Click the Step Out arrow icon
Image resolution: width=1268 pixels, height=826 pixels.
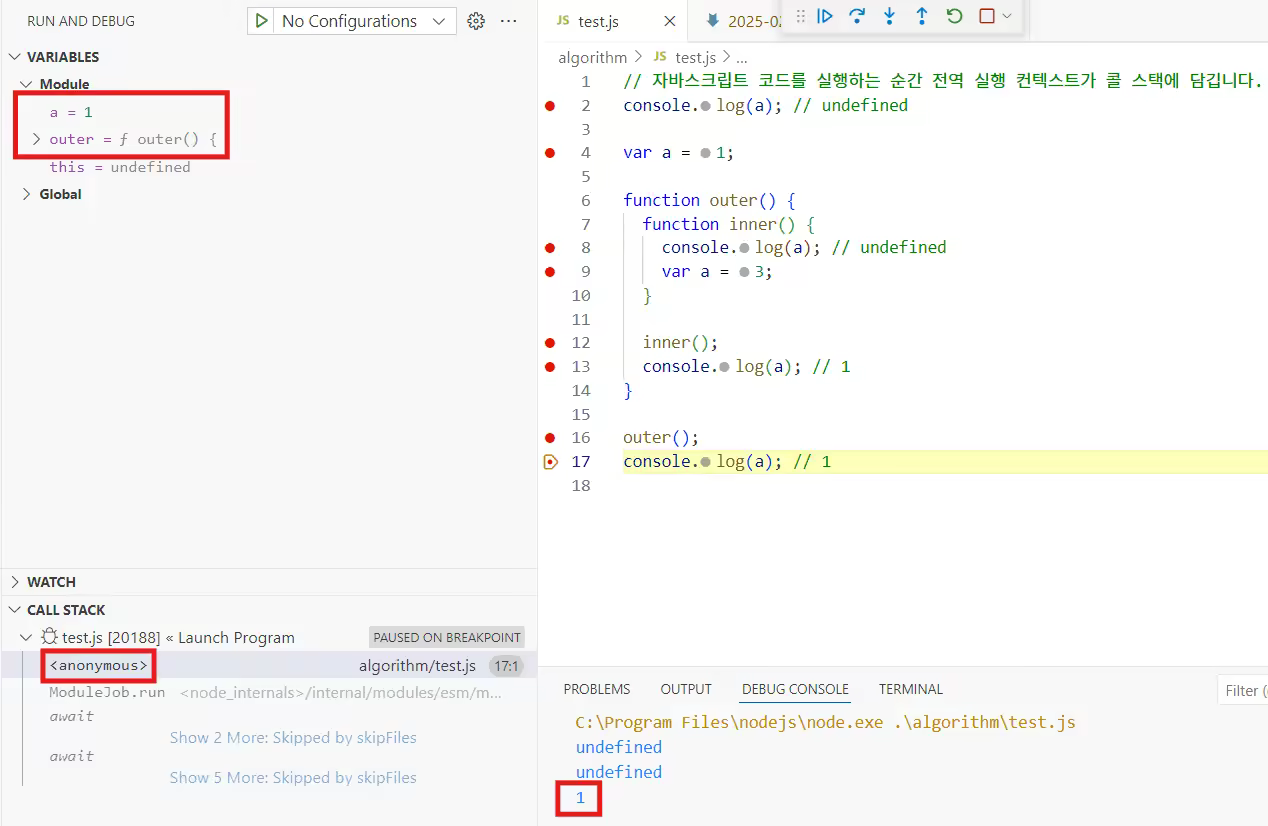pos(922,16)
